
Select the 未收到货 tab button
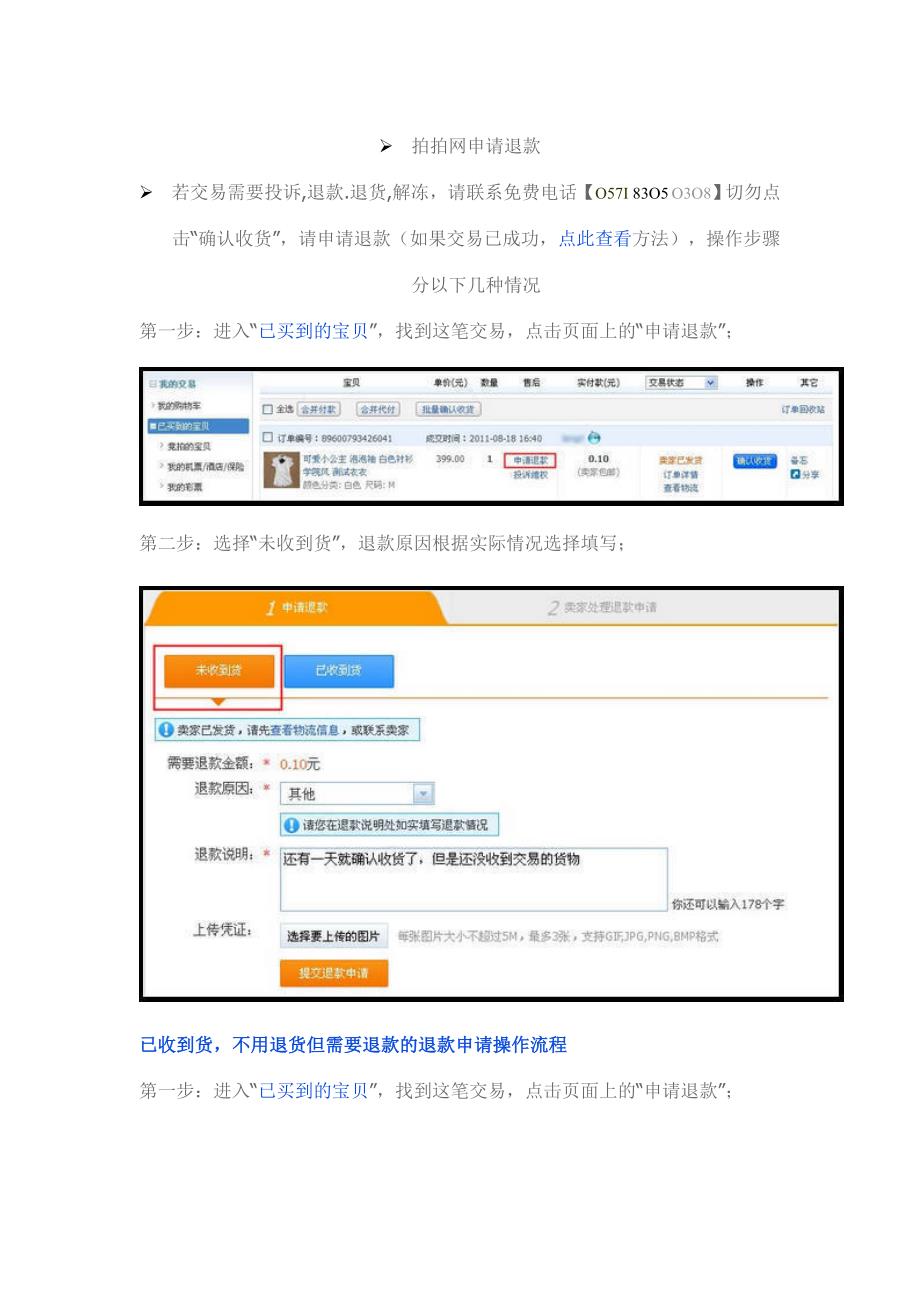pos(218,671)
